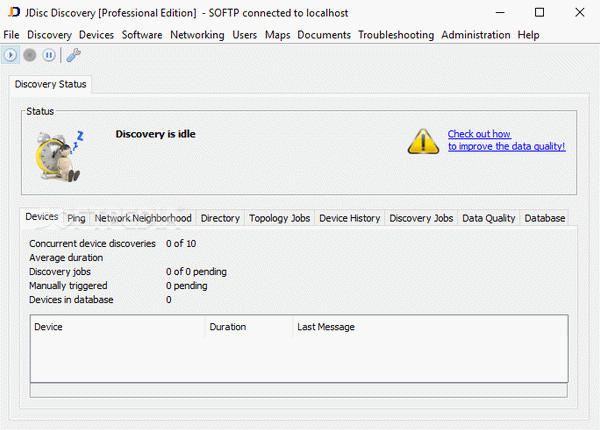Switch to the Device History tab

(x=349, y=218)
